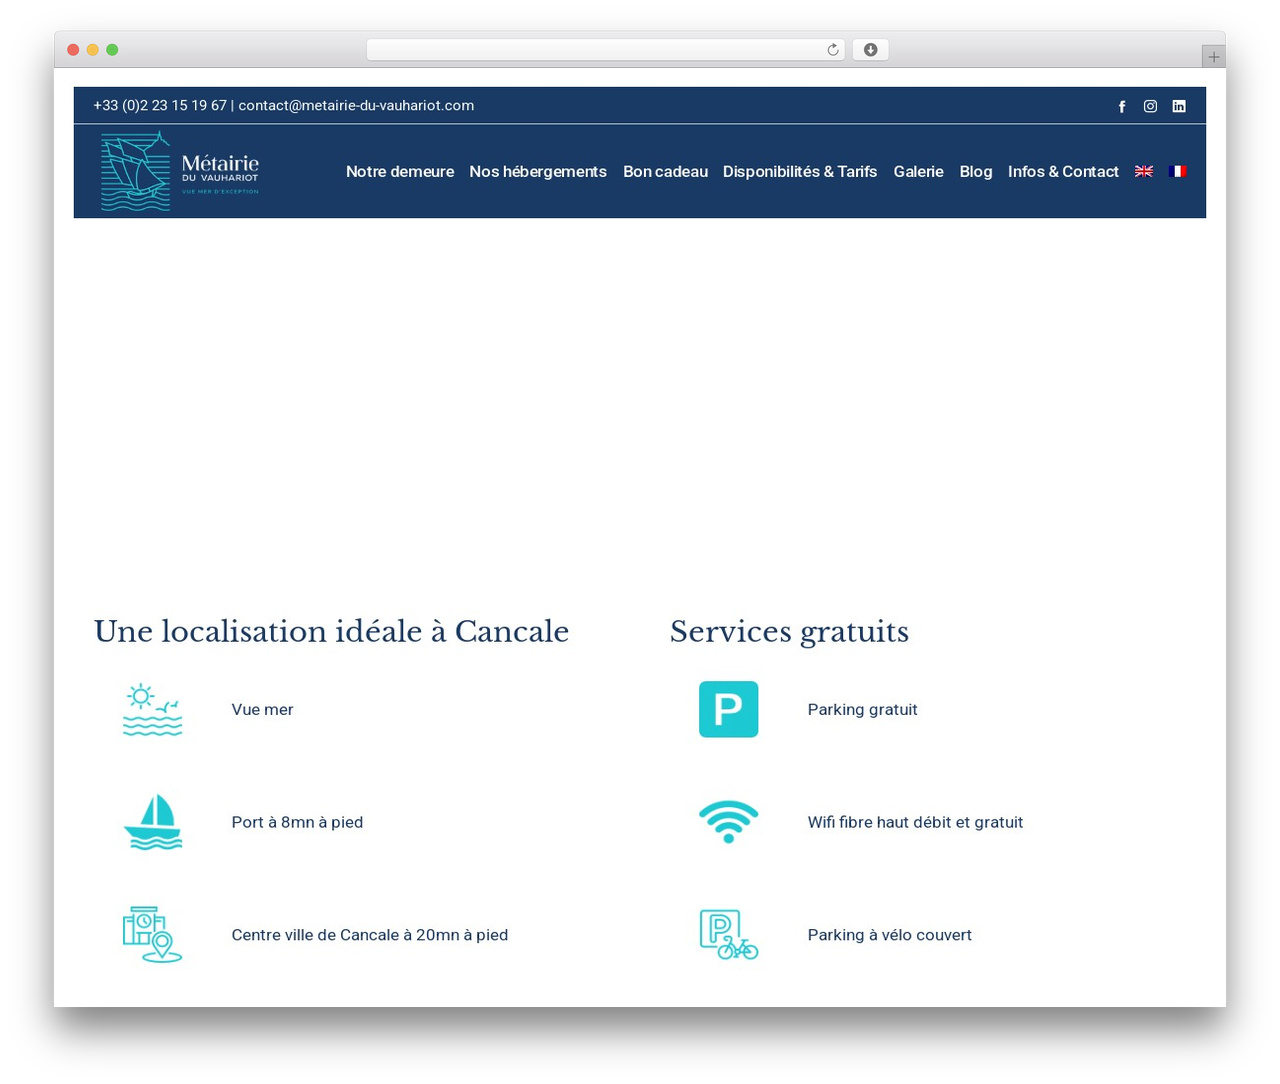Click 'Port à 8mn à pied' text
1280x1084 pixels.
[x=297, y=822]
